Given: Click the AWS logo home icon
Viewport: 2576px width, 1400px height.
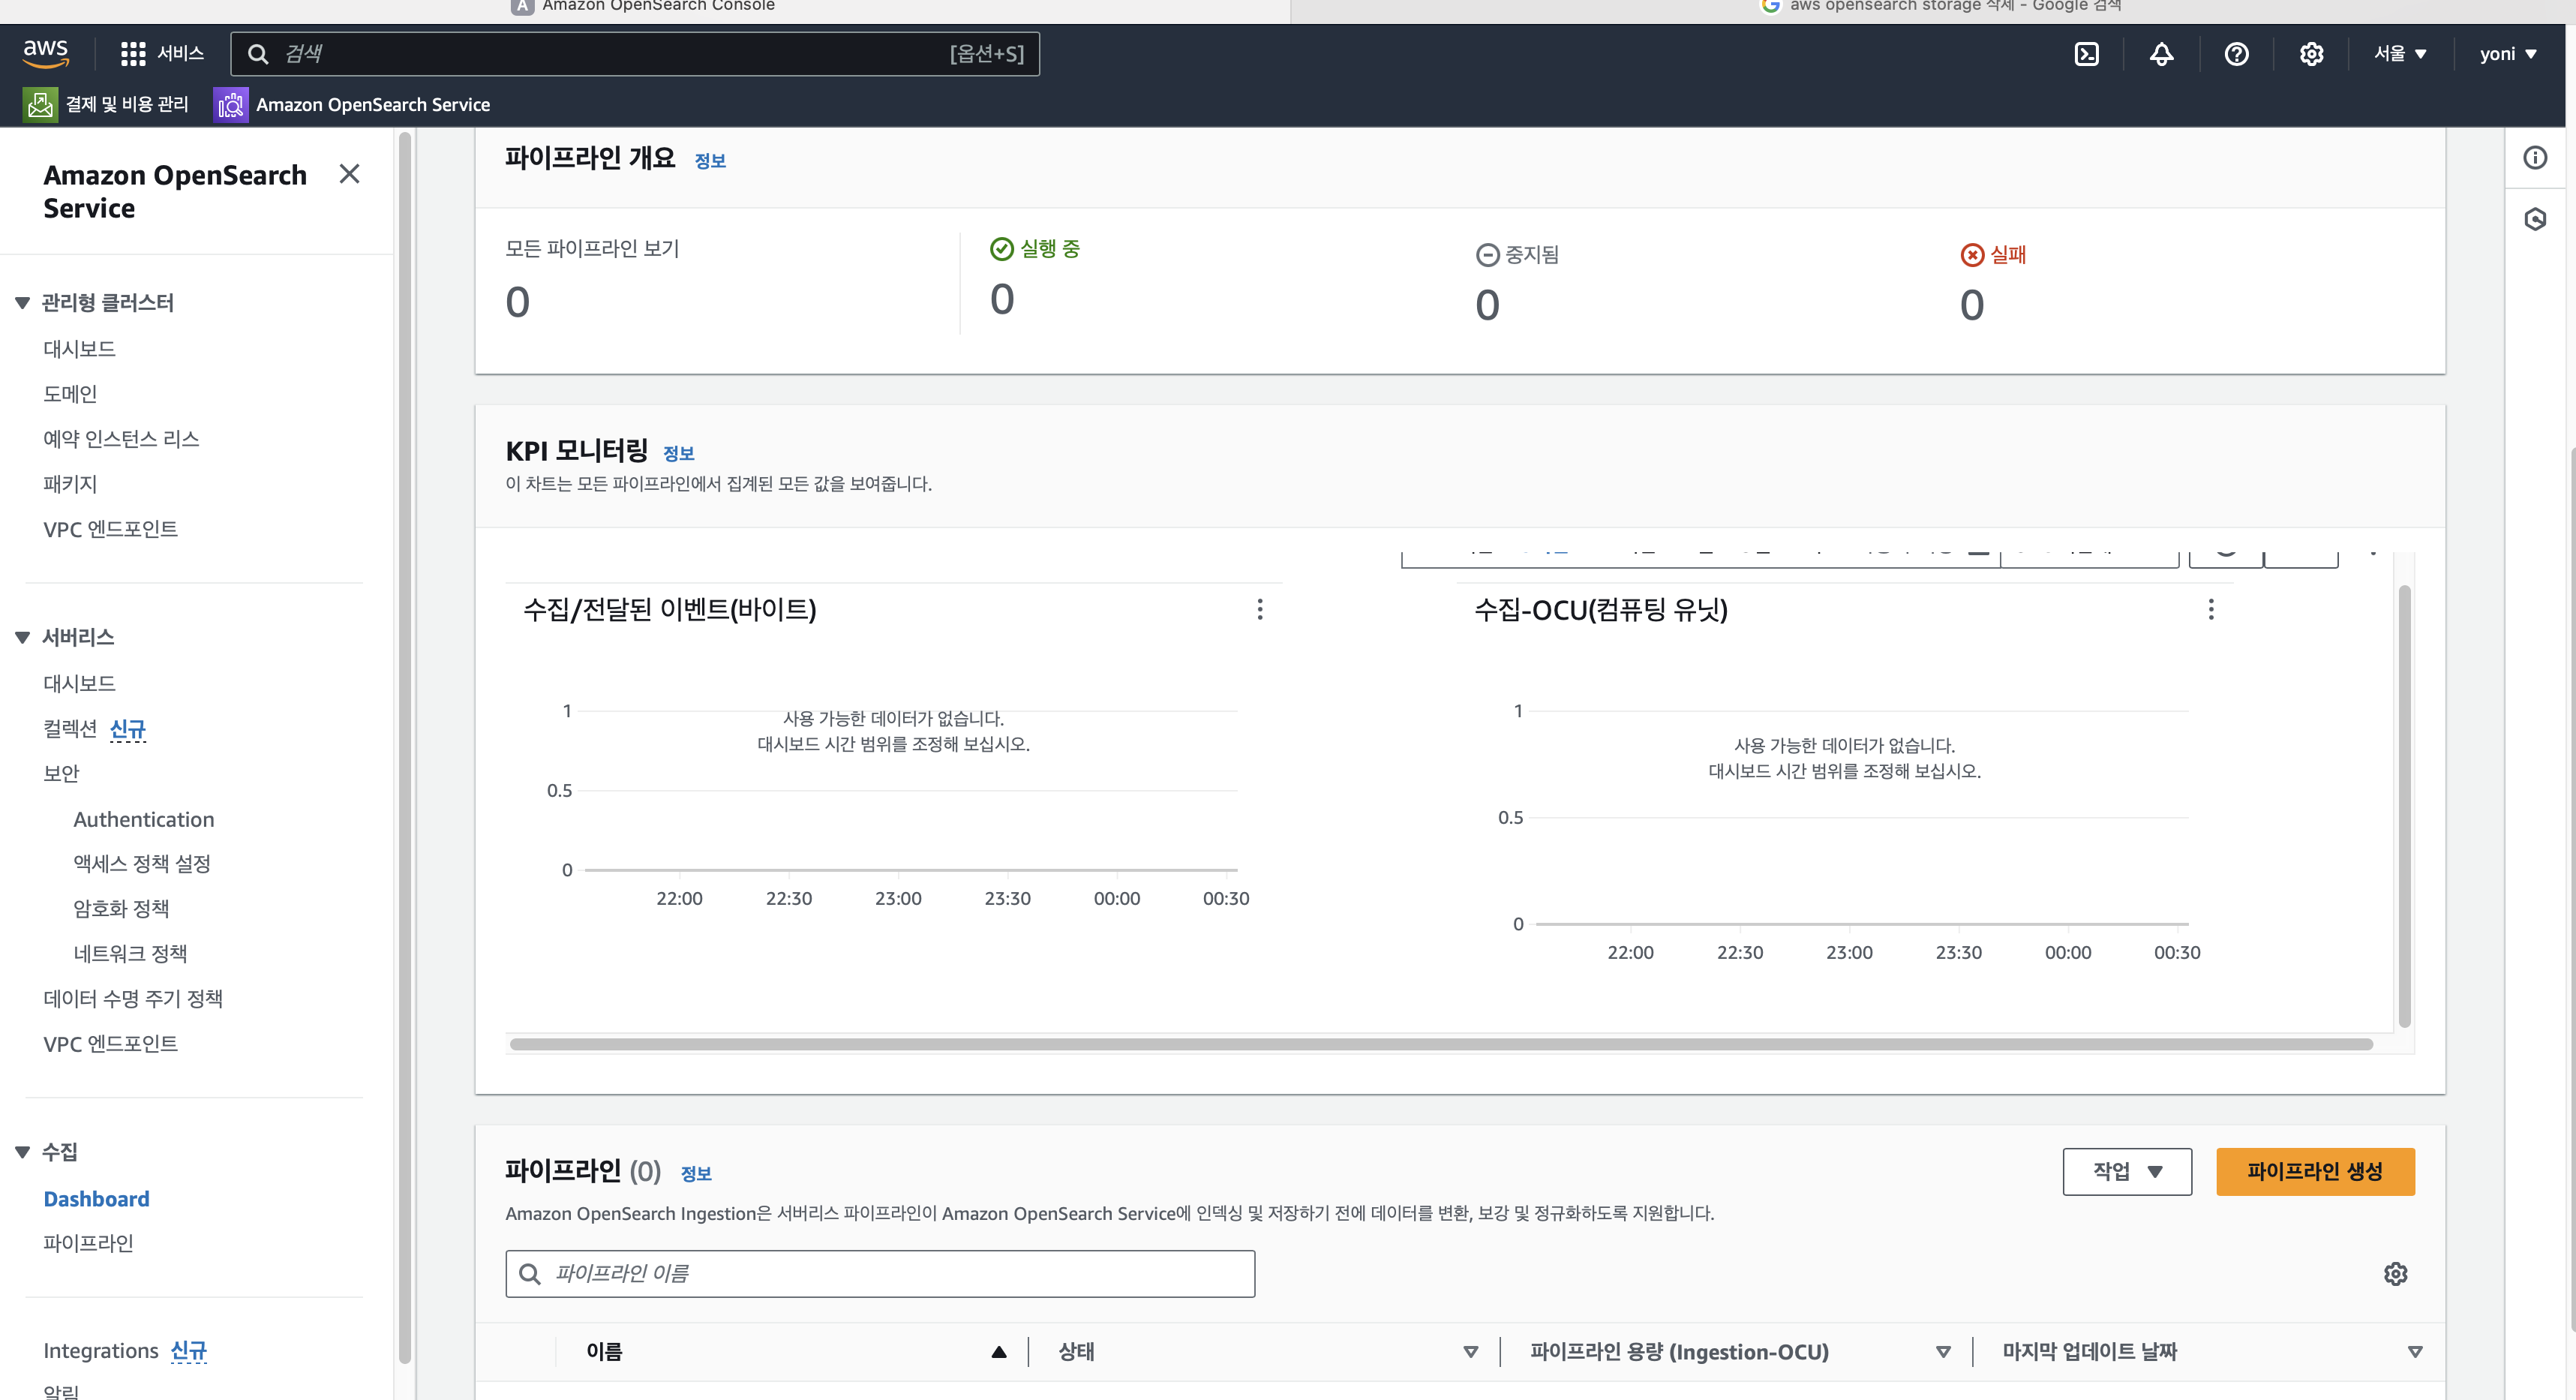Looking at the screenshot, I should (46, 53).
